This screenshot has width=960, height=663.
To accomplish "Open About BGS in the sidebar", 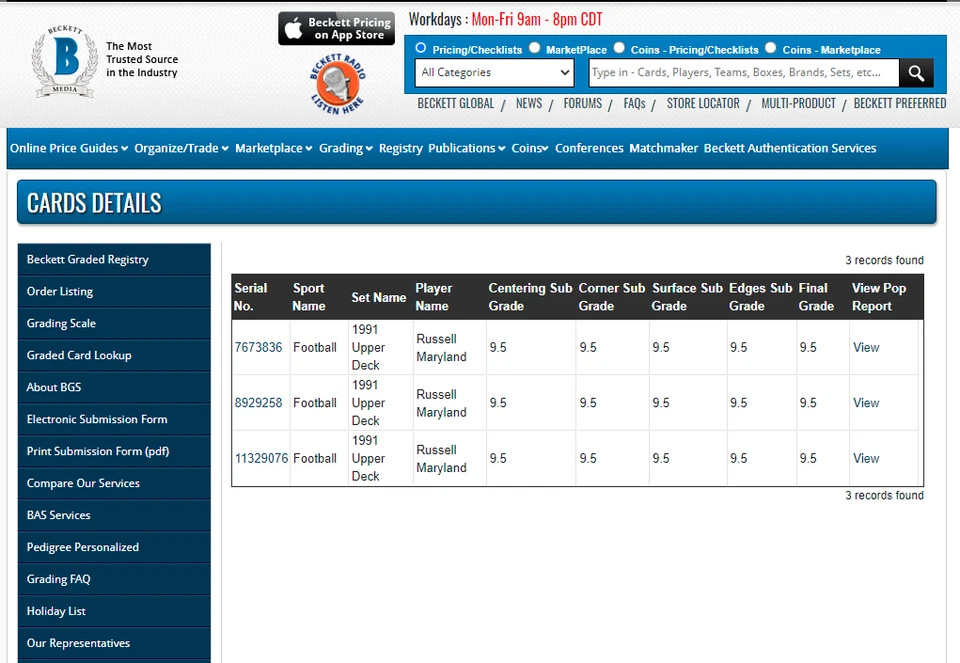I will pos(114,387).
